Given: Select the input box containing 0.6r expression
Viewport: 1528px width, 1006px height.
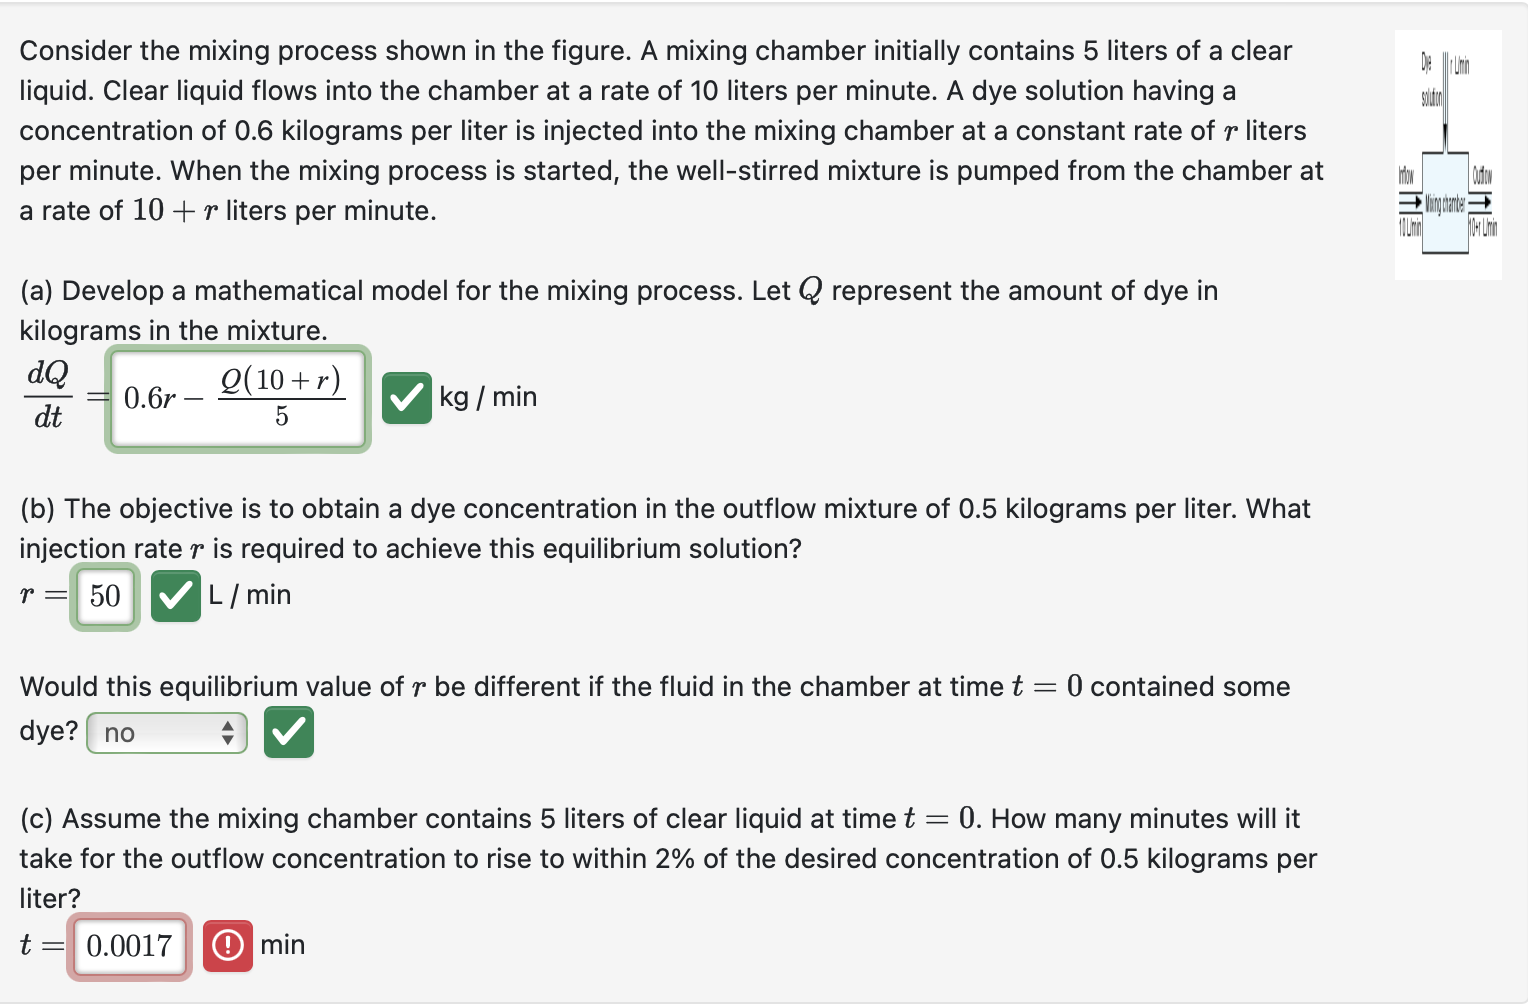Looking at the screenshot, I should 237,398.
